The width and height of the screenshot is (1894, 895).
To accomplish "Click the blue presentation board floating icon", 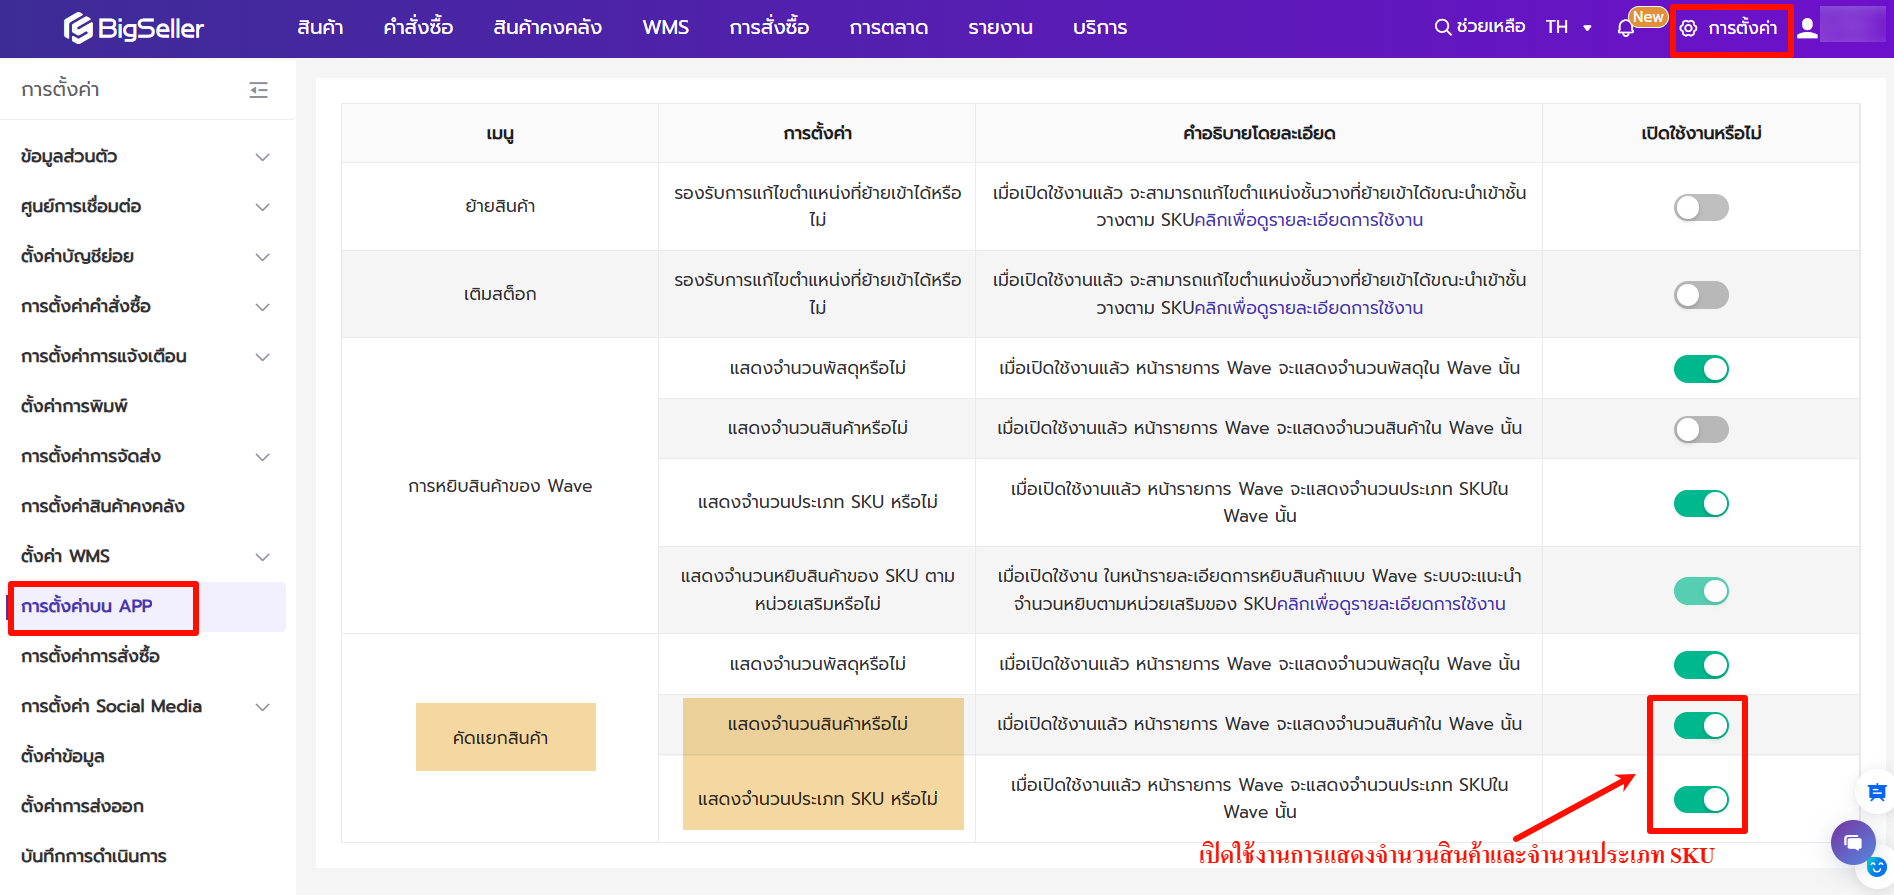I will pyautogui.click(x=1876, y=793).
